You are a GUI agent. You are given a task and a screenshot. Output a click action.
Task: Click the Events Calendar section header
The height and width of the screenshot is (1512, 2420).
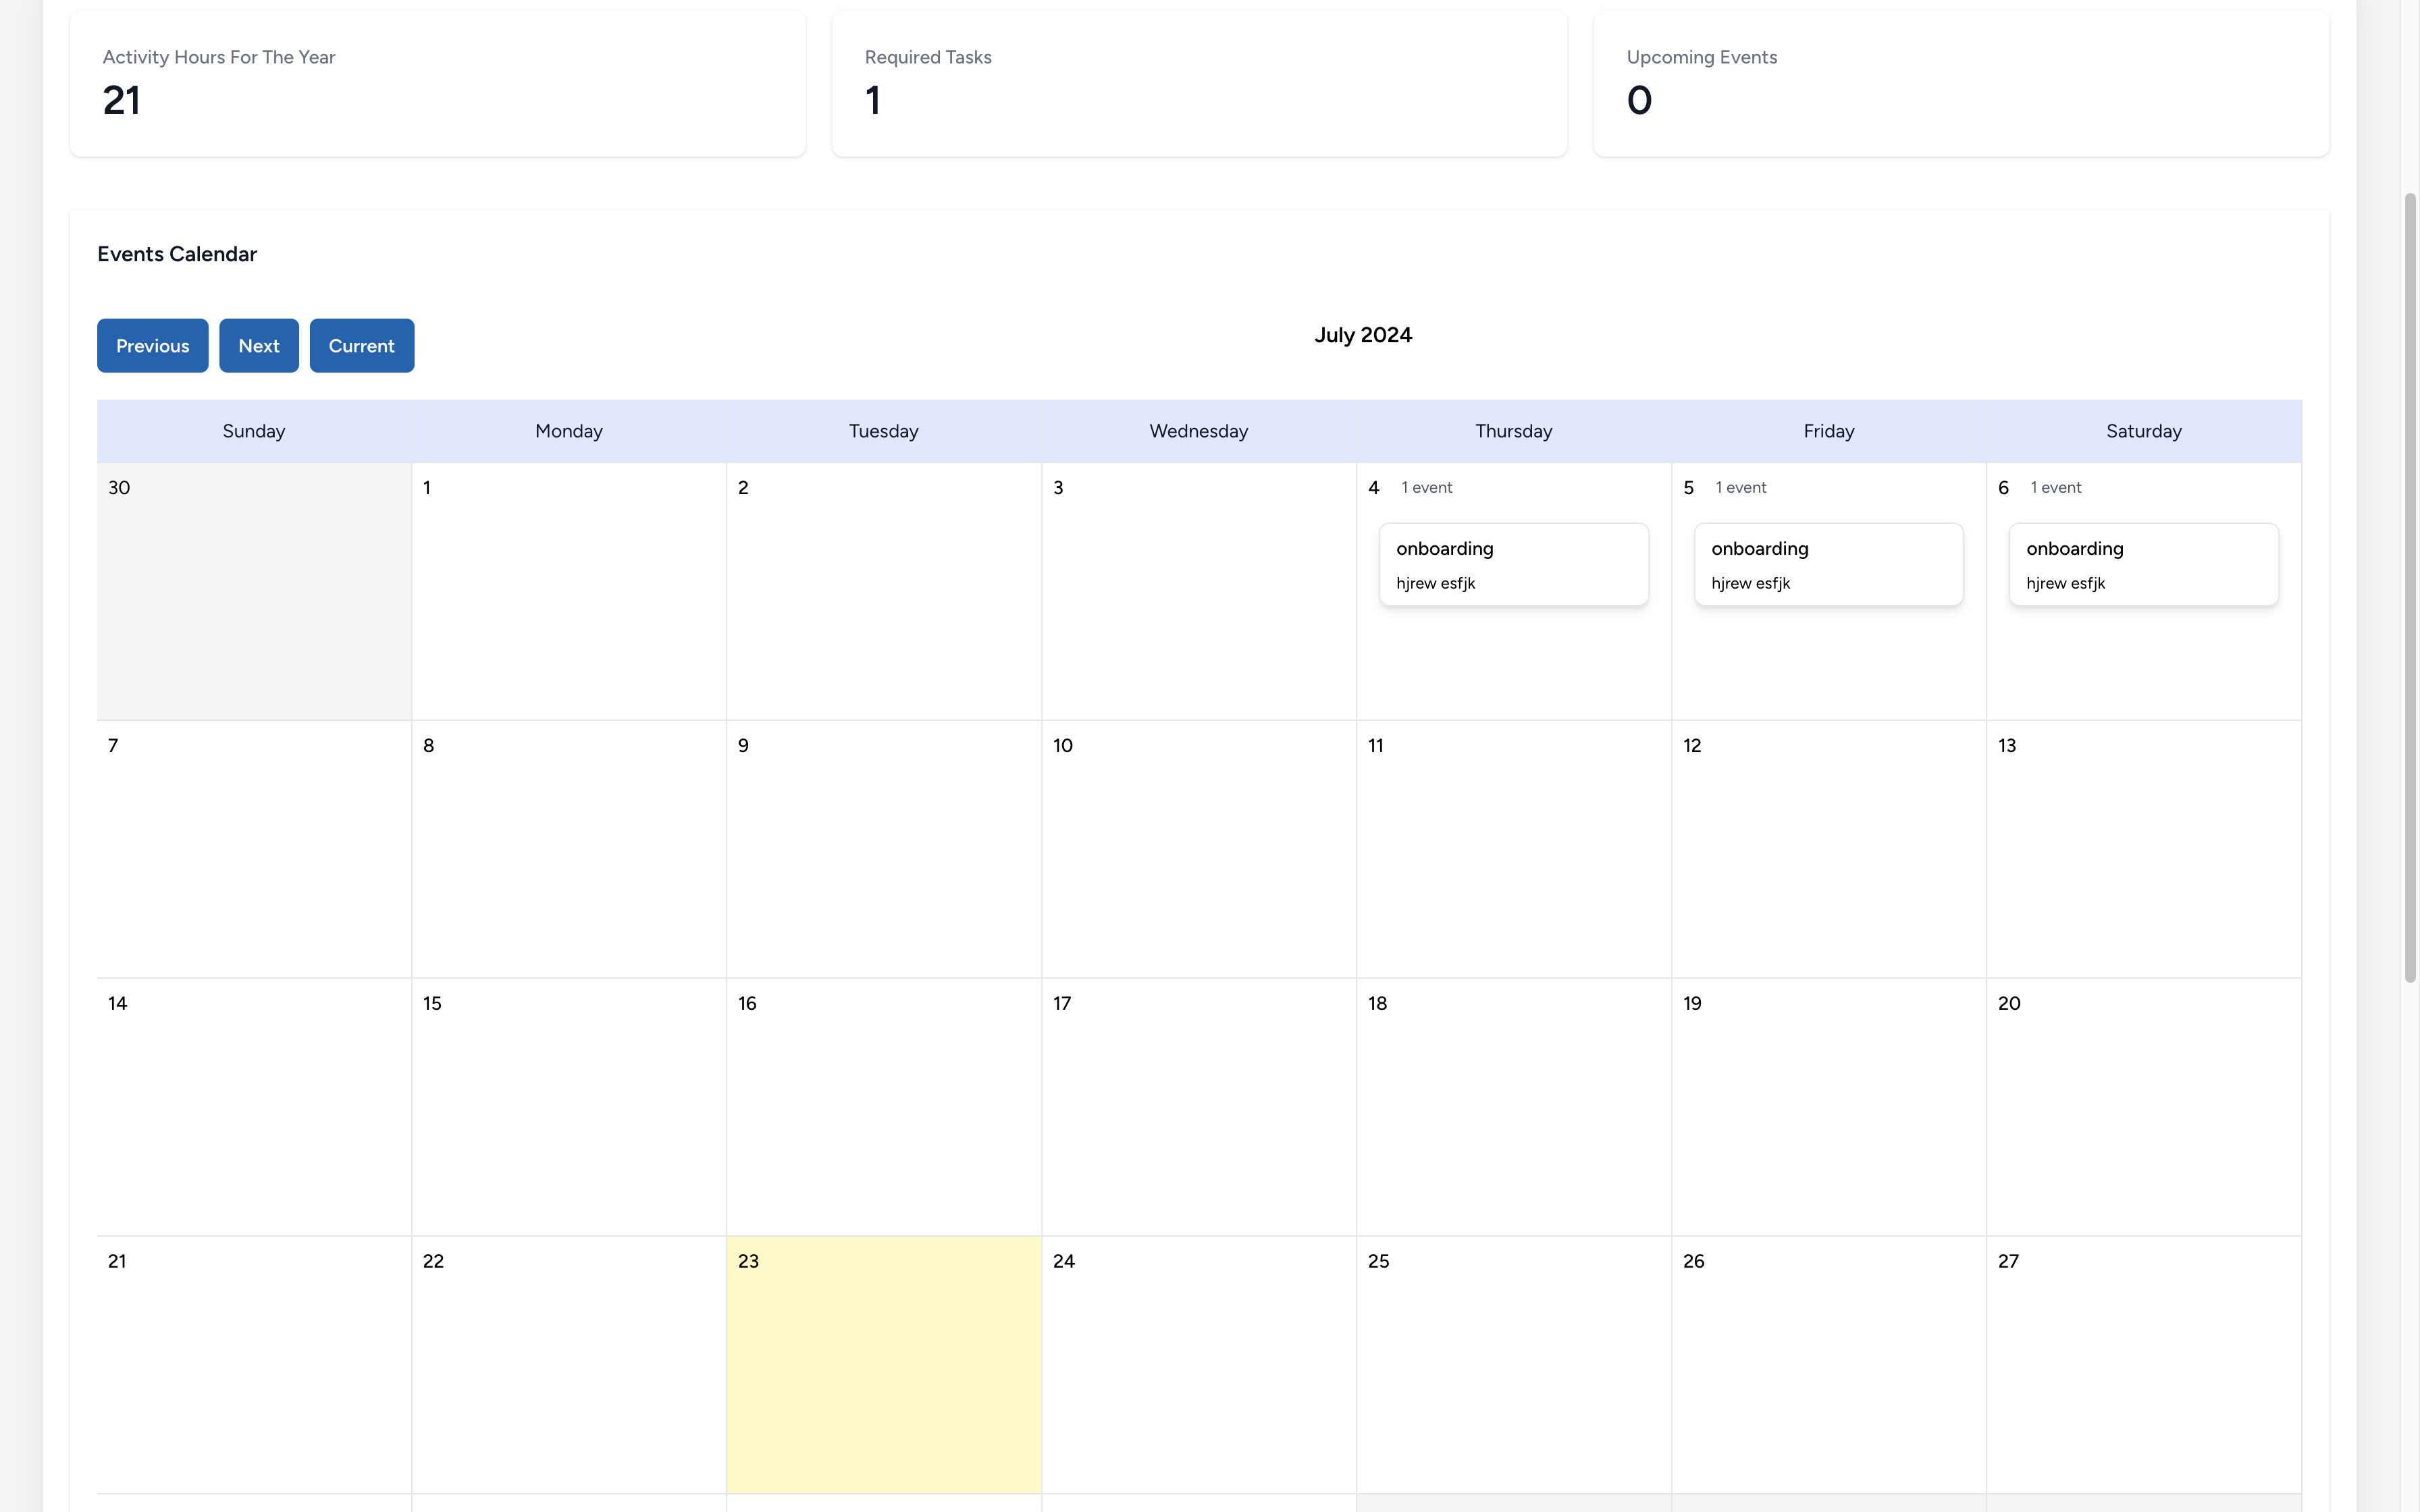point(176,252)
